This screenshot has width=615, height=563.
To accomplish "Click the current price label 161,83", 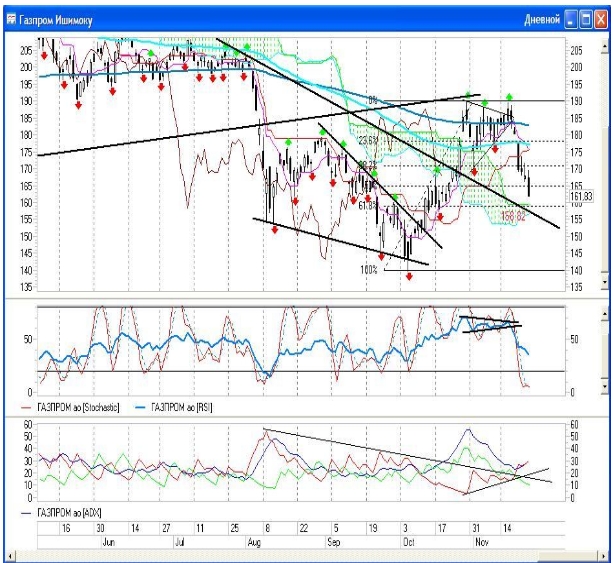I will point(581,196).
